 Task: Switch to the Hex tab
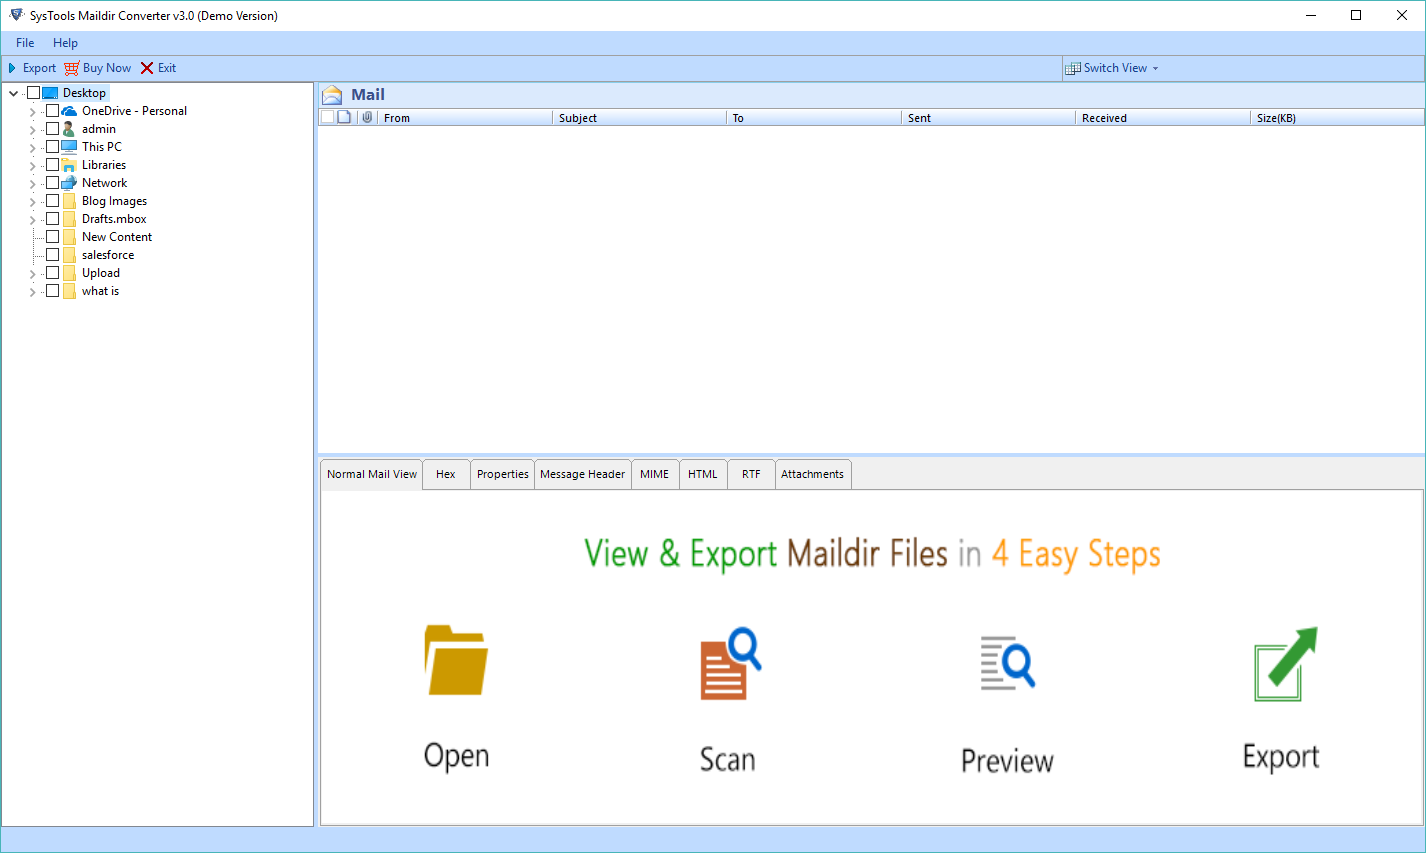pyautogui.click(x=446, y=474)
